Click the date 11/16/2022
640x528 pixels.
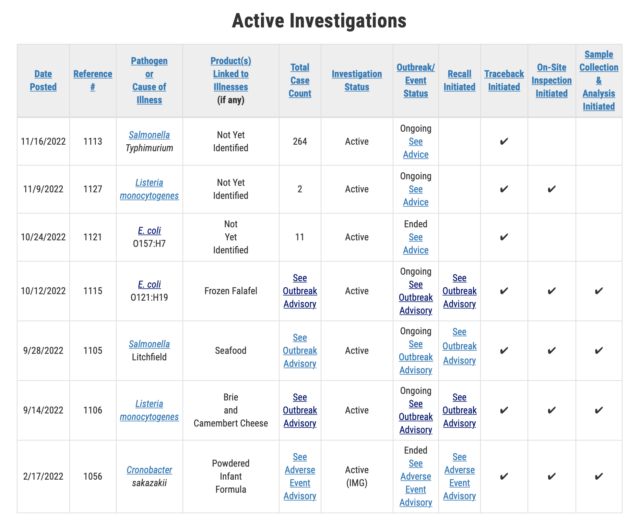[43, 142]
